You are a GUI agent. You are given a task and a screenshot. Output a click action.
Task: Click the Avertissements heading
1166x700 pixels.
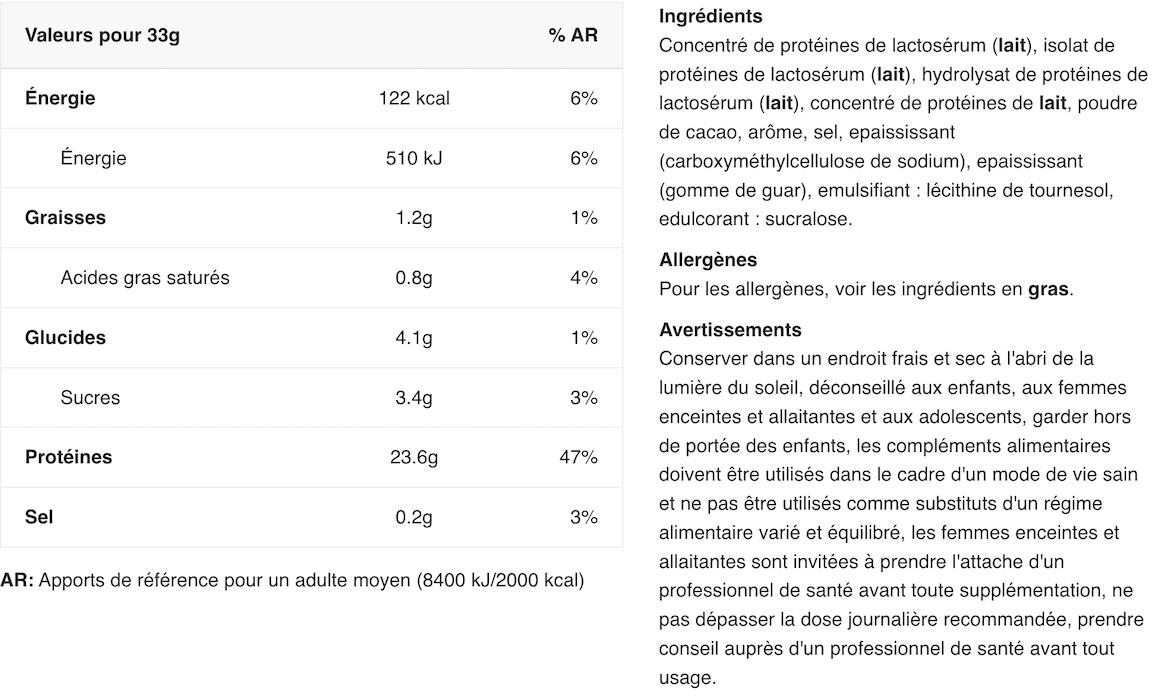pyautogui.click(x=730, y=330)
